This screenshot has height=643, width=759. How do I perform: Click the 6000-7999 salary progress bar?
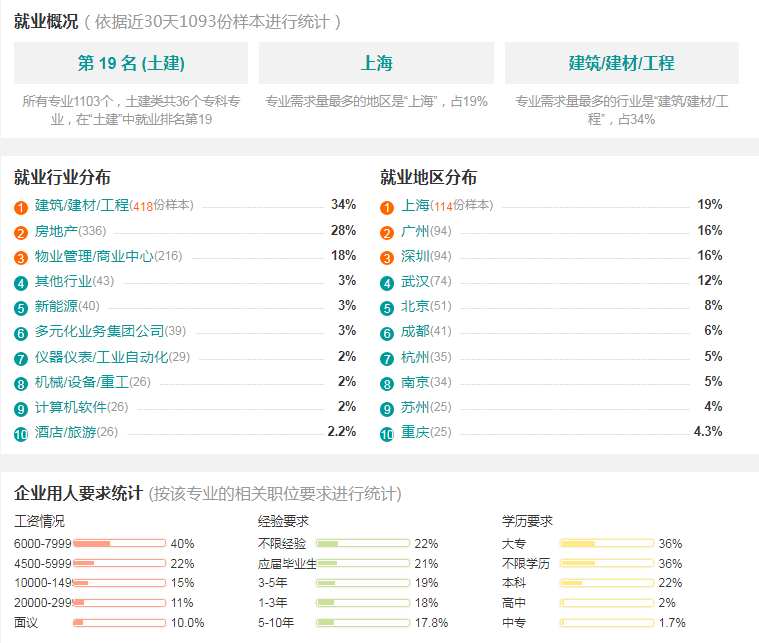click(119, 543)
